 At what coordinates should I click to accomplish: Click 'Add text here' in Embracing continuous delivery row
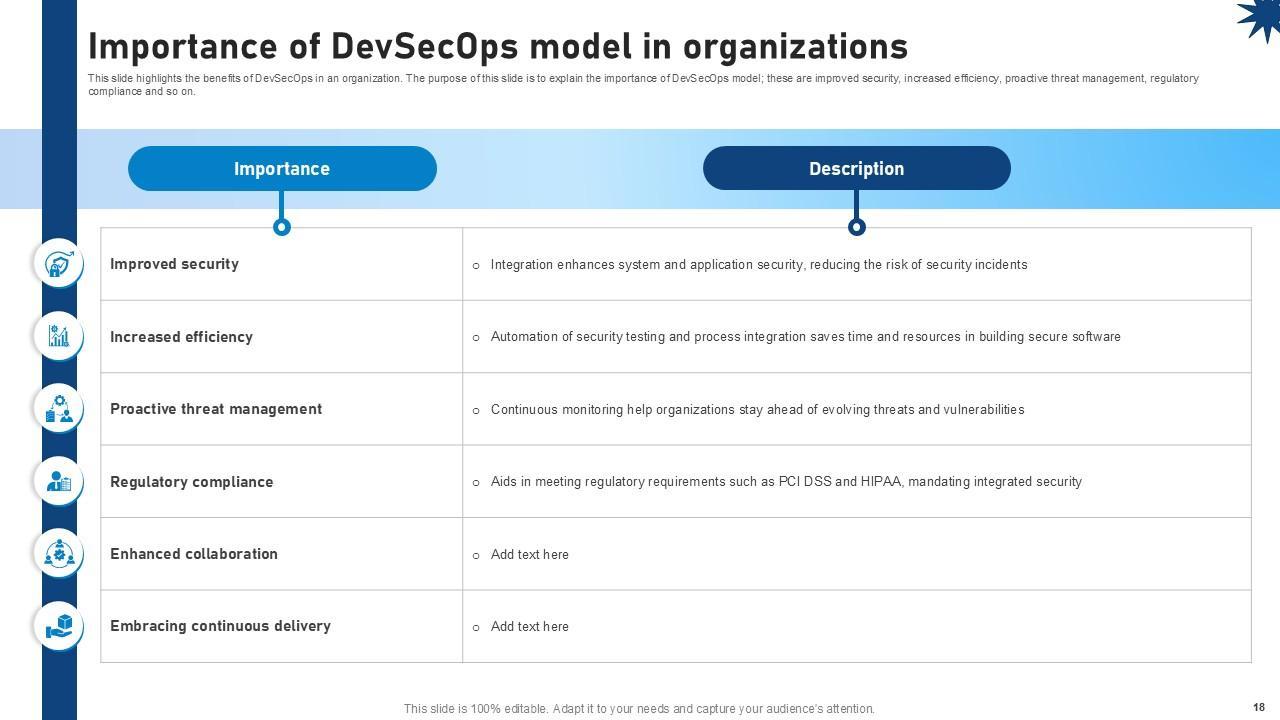[x=530, y=627]
